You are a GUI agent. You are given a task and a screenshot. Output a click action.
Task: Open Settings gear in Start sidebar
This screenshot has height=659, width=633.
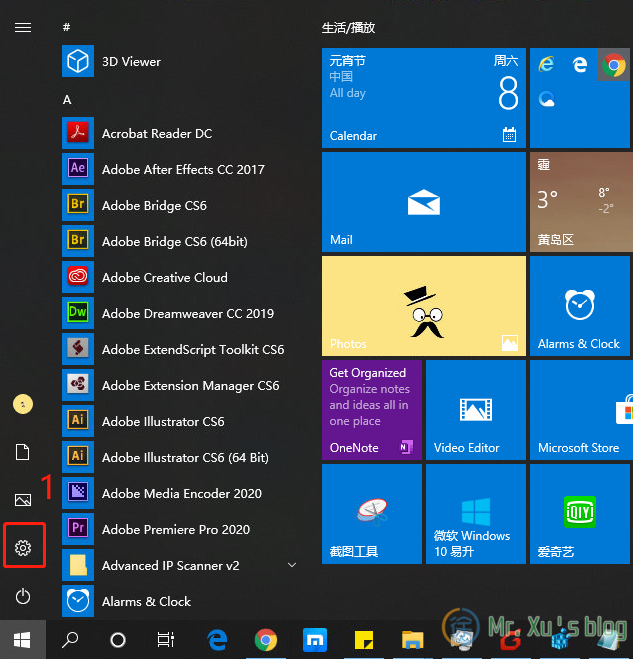(x=23, y=548)
